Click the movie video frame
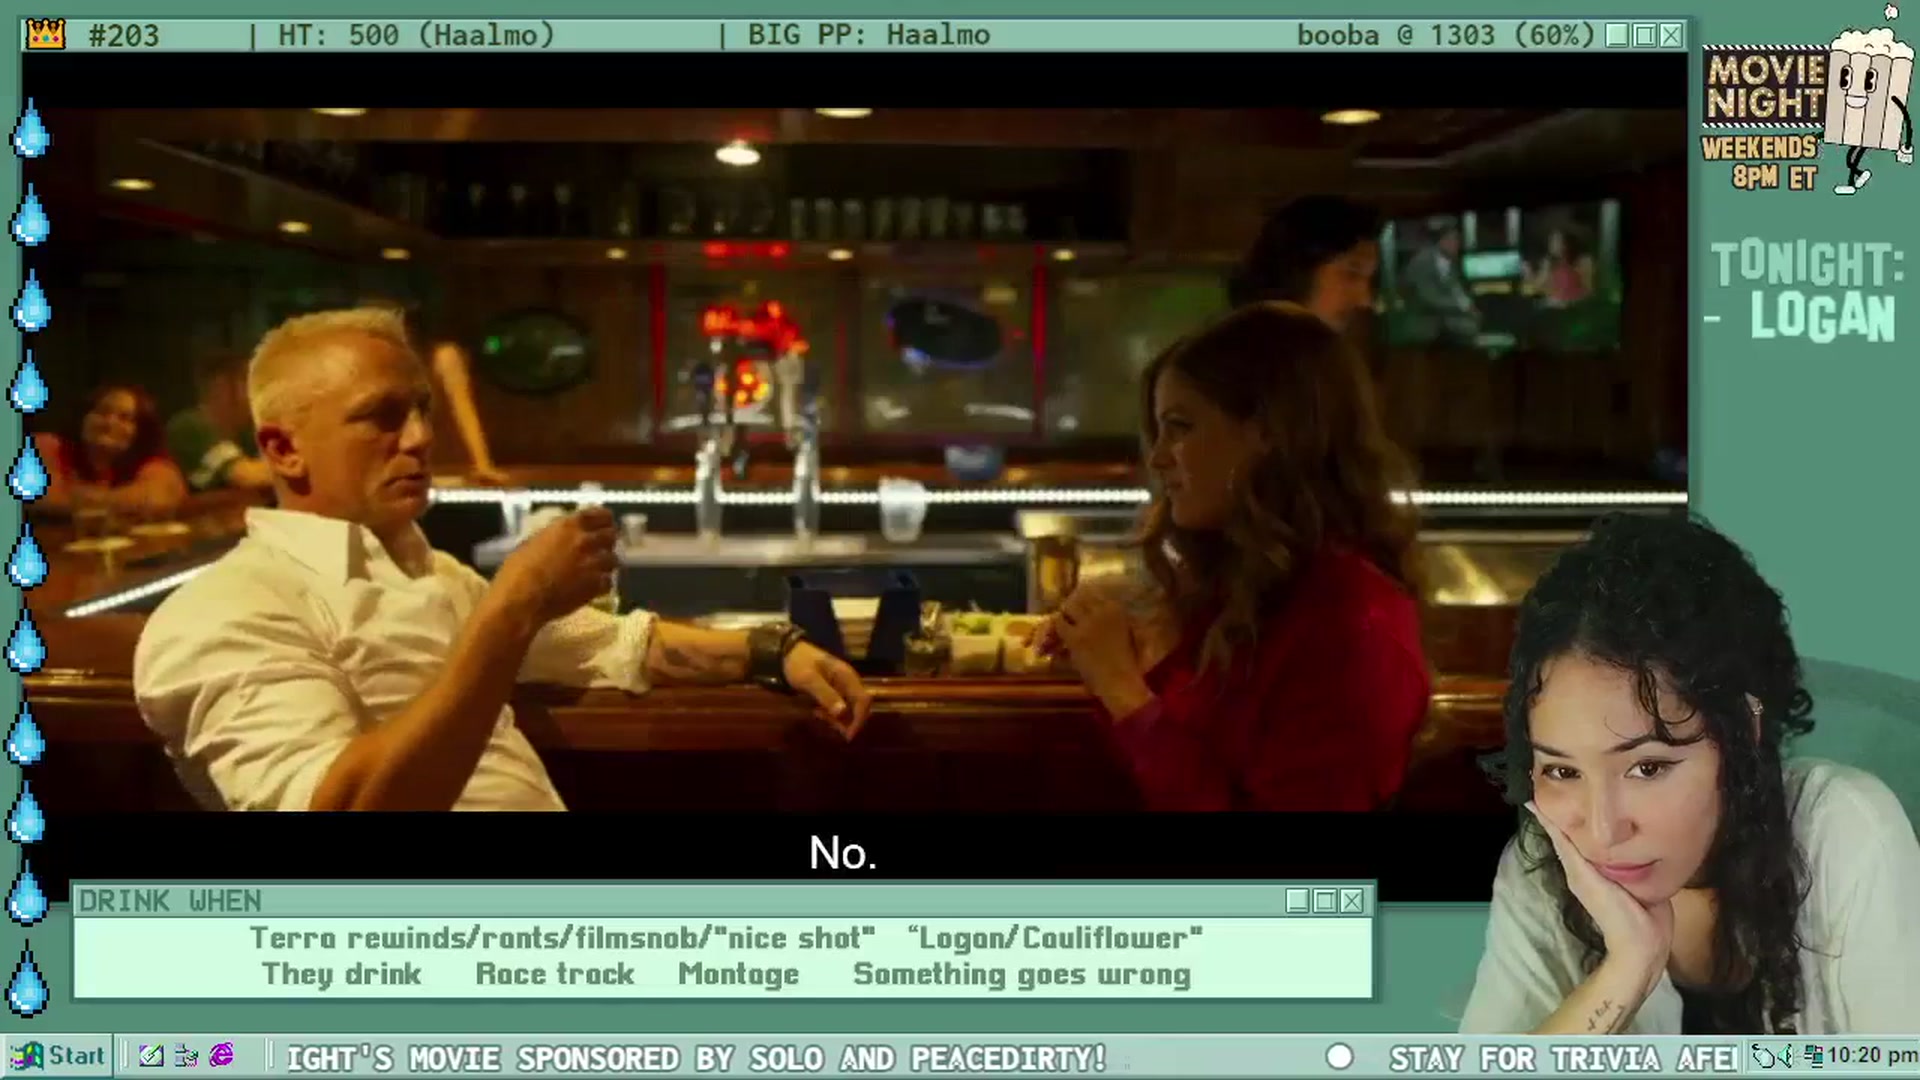This screenshot has width=1920, height=1080. 855,459
